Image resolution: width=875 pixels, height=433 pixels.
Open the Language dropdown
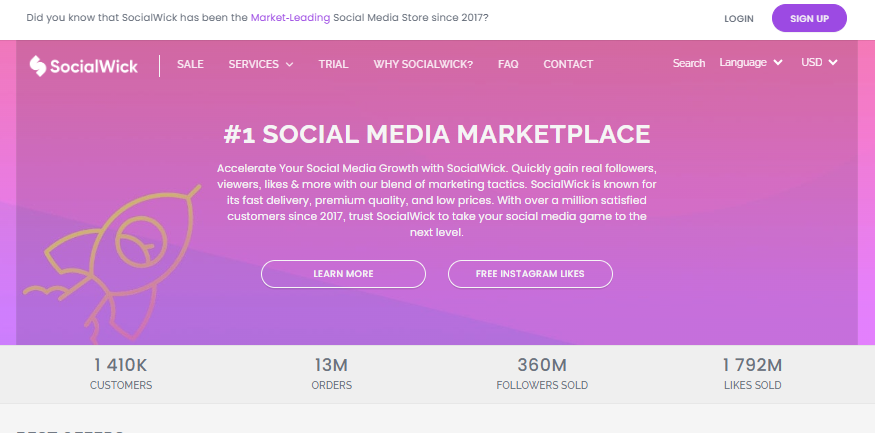coord(750,63)
